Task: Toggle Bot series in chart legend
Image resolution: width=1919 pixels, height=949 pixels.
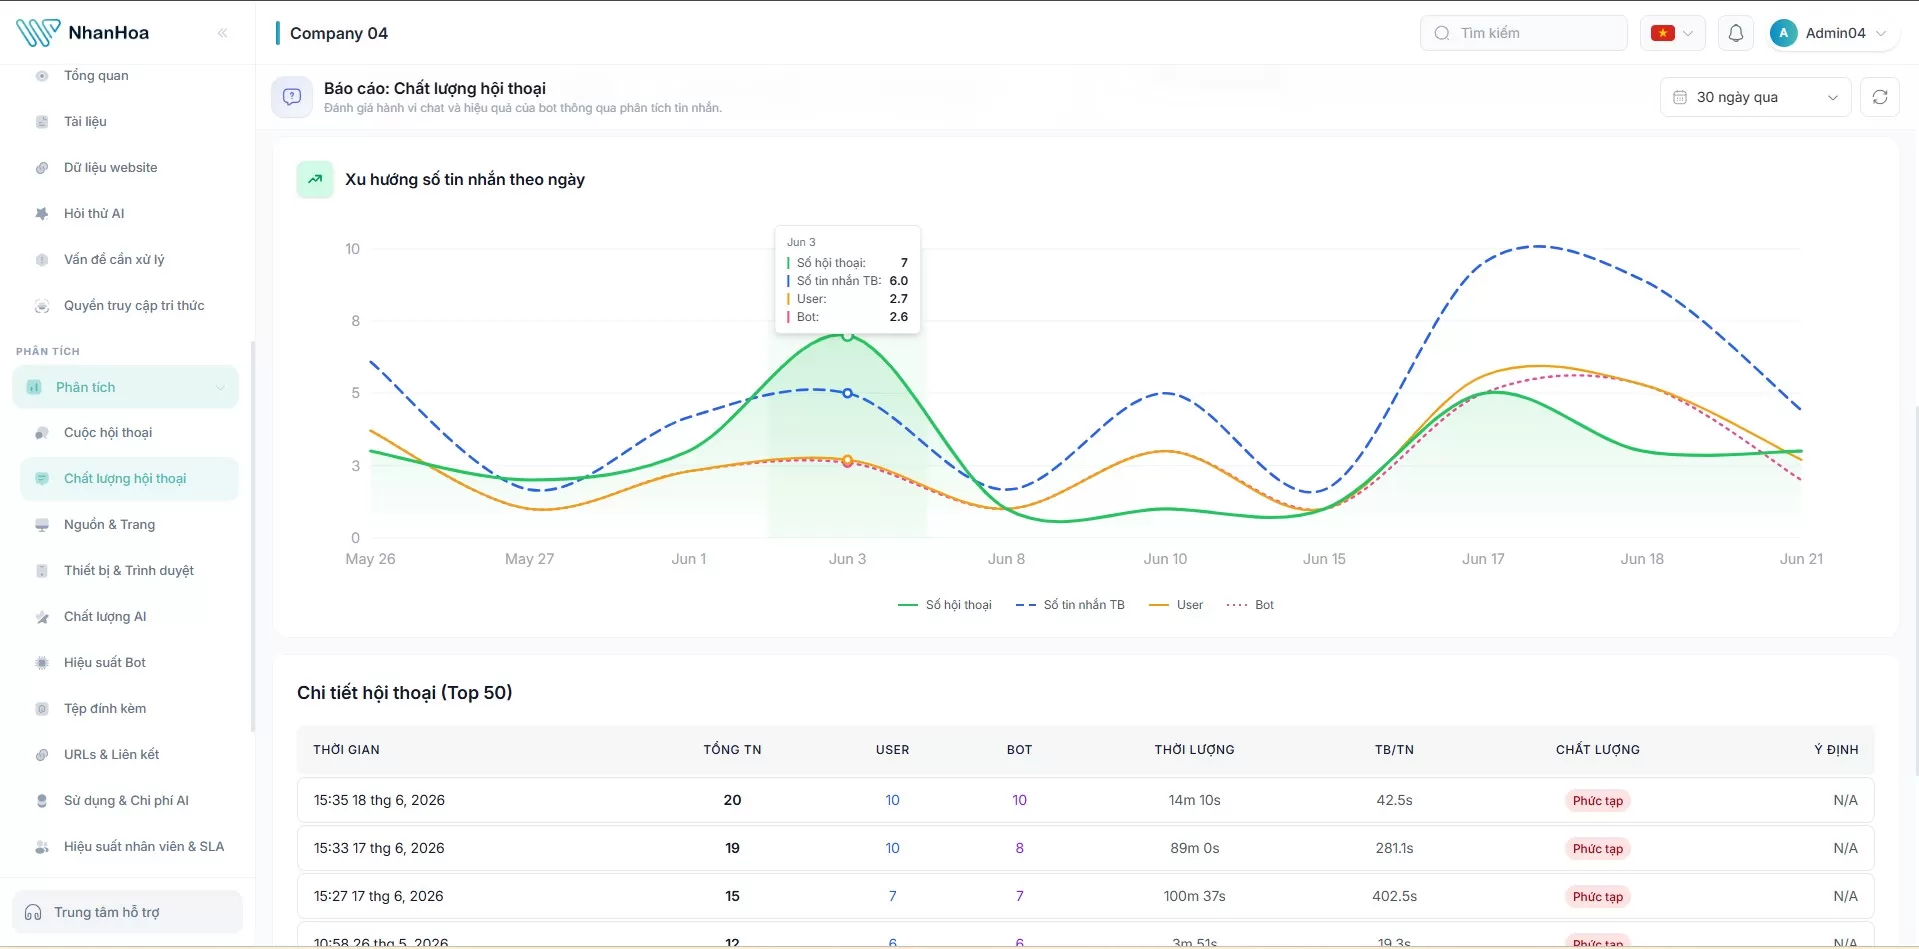Action: pos(1250,605)
